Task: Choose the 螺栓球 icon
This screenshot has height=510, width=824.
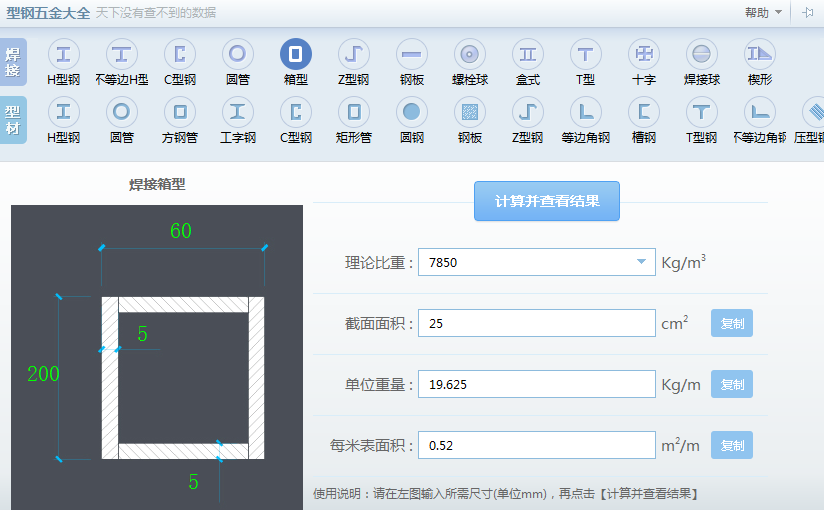Action: 470,54
